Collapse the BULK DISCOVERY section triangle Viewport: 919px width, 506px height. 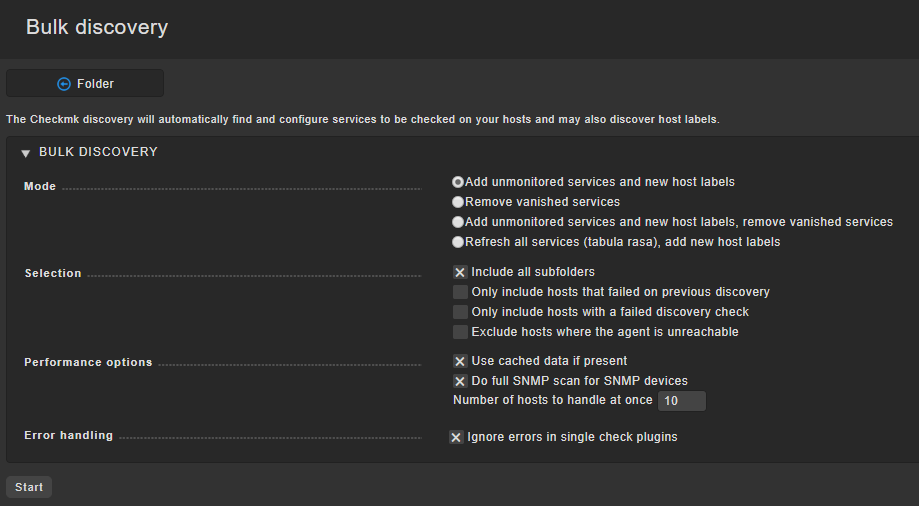(25, 153)
